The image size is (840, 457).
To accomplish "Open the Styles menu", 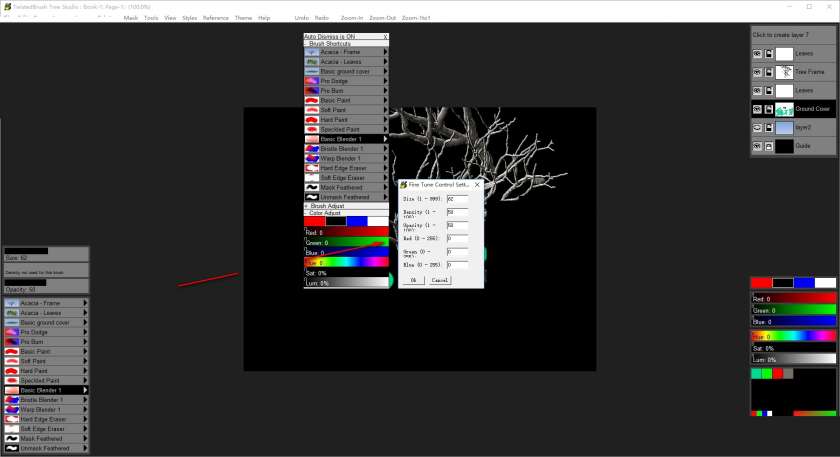I will pos(187,18).
